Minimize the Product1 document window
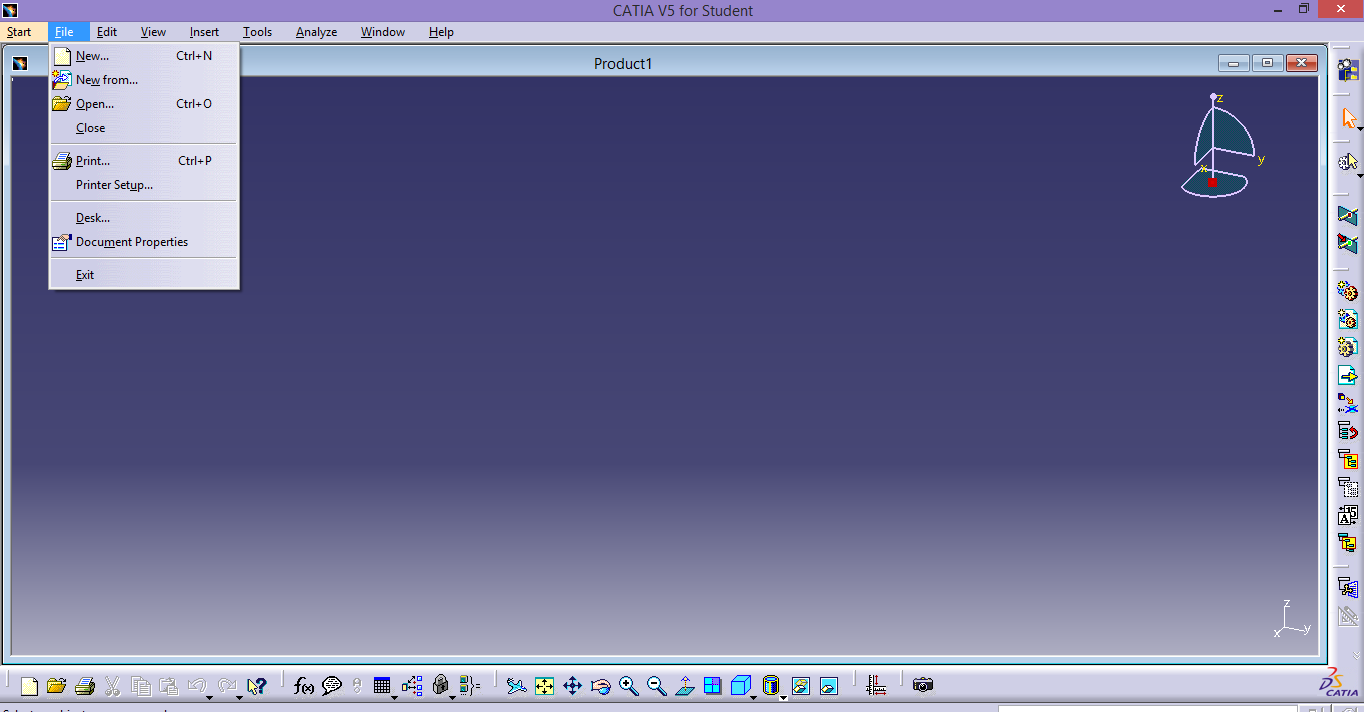 click(1233, 63)
